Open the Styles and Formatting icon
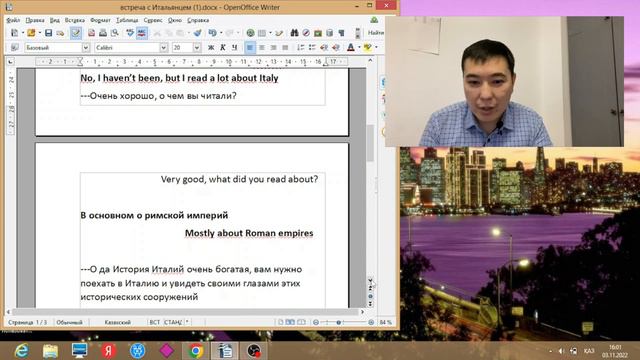 coord(14,48)
